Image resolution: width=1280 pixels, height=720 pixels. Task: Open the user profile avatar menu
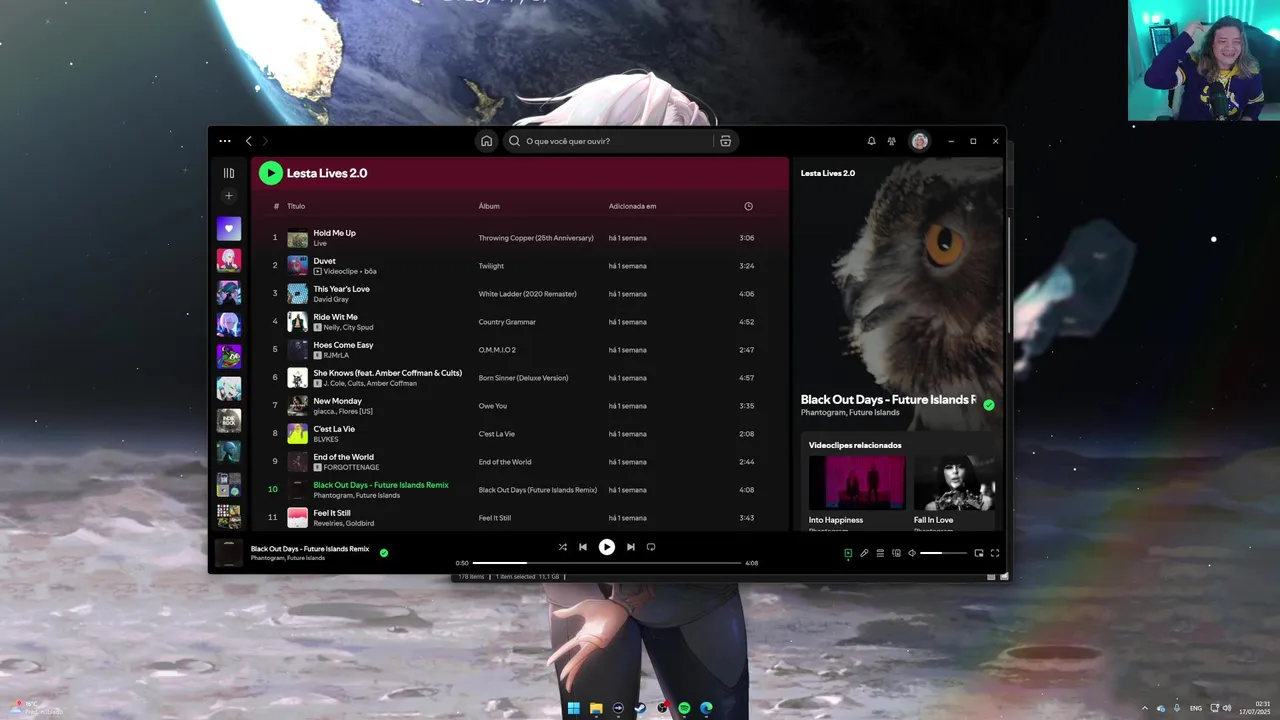(x=919, y=141)
